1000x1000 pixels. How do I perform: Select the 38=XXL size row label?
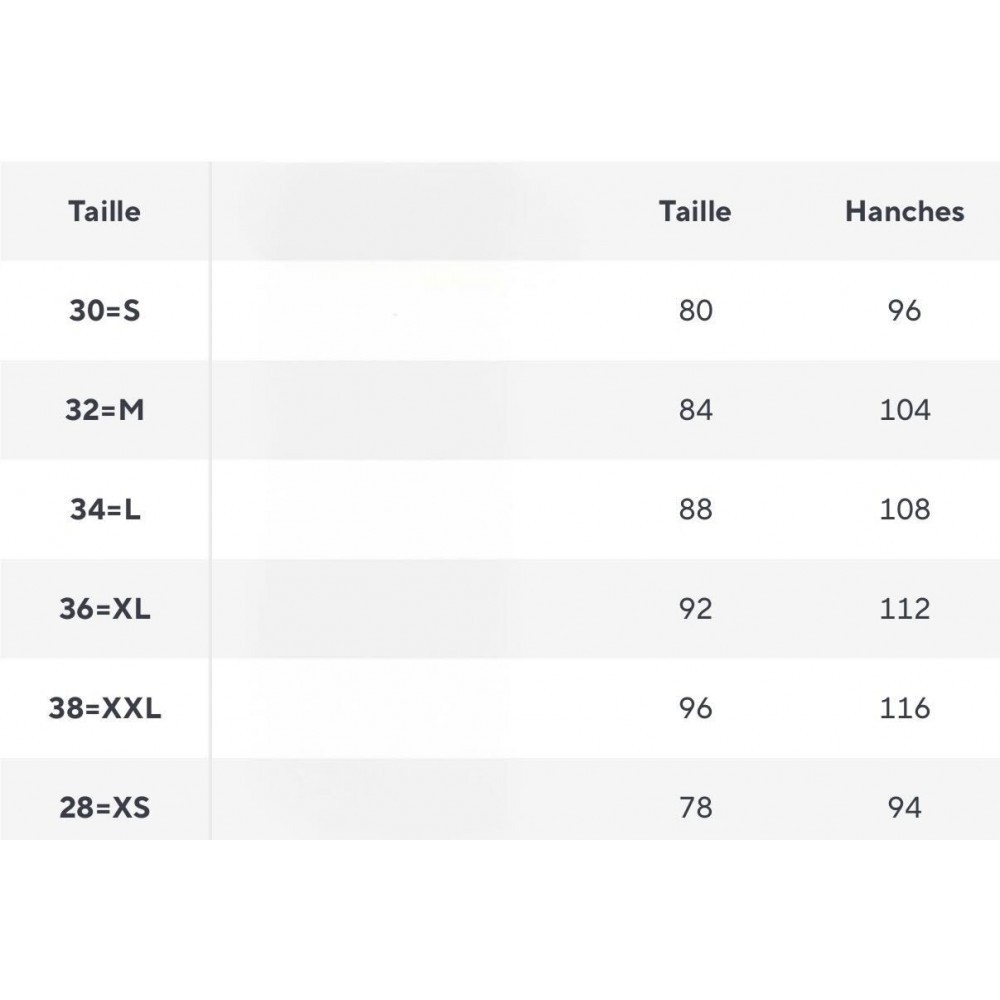click(x=105, y=708)
